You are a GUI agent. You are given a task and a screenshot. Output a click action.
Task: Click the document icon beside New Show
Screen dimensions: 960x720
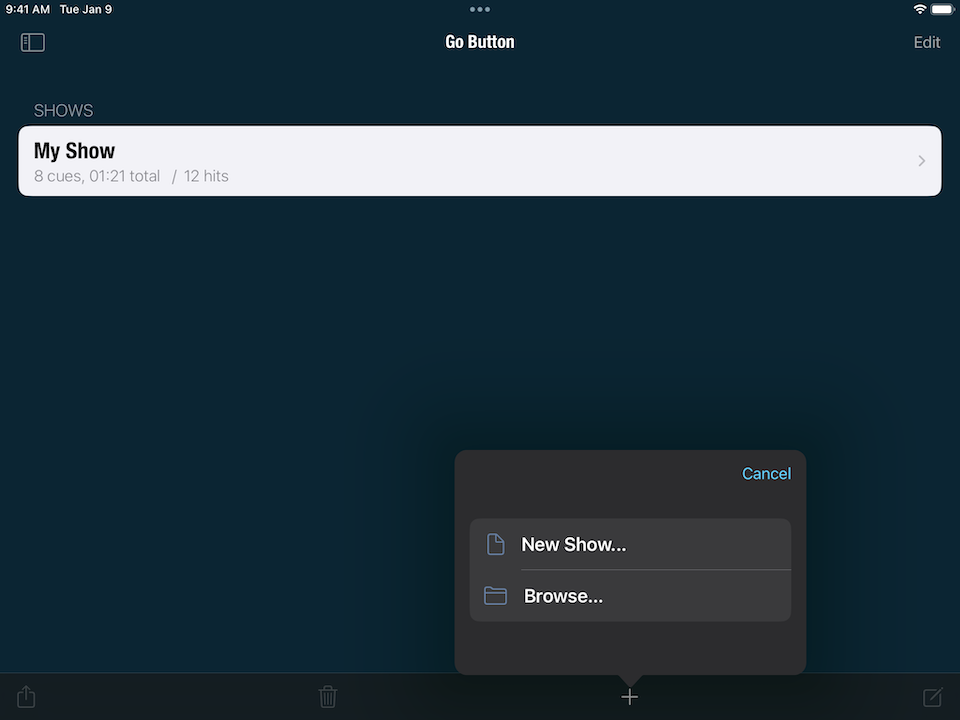pos(495,545)
